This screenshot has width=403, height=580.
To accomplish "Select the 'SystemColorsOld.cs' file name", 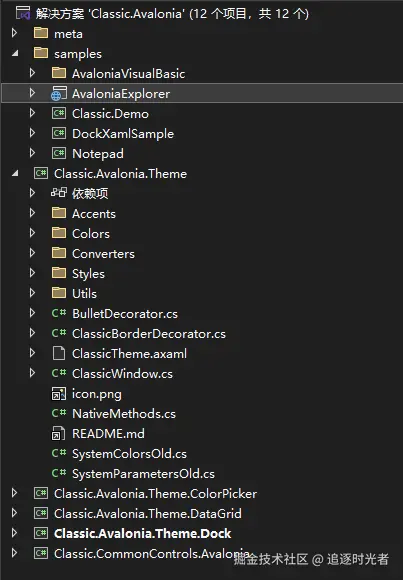I will pos(130,453).
